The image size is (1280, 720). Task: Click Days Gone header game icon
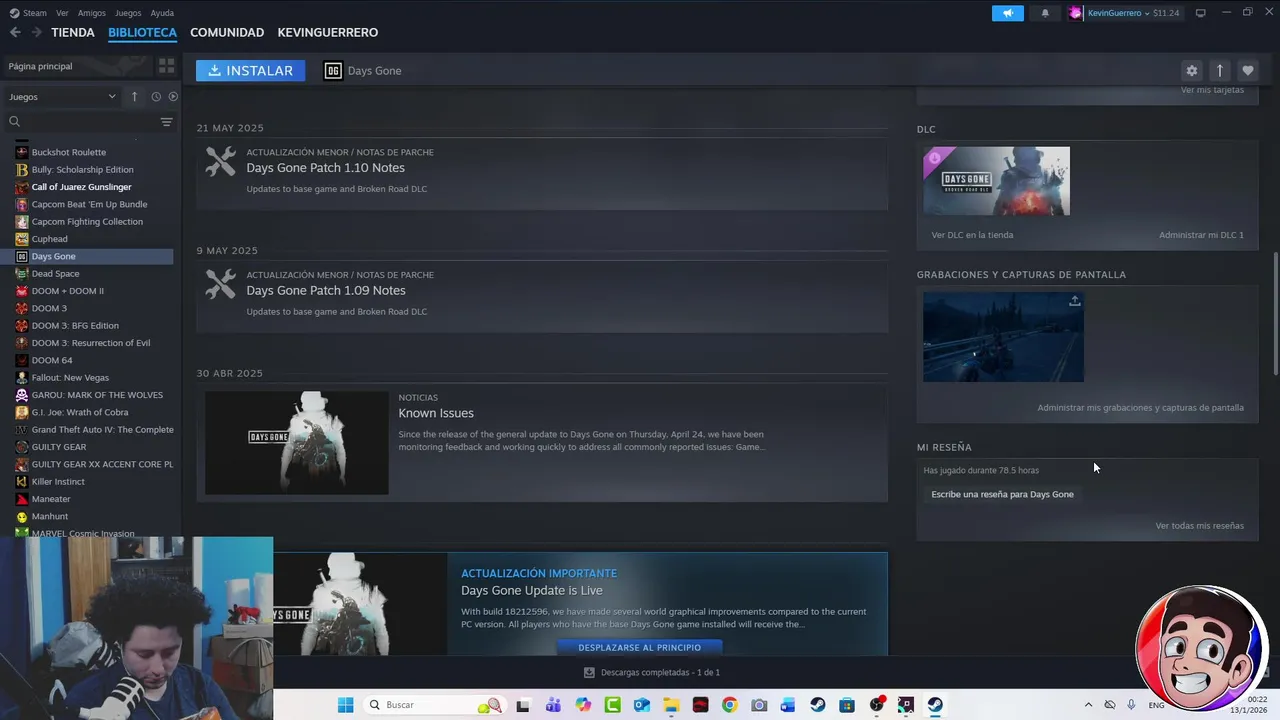pos(333,70)
